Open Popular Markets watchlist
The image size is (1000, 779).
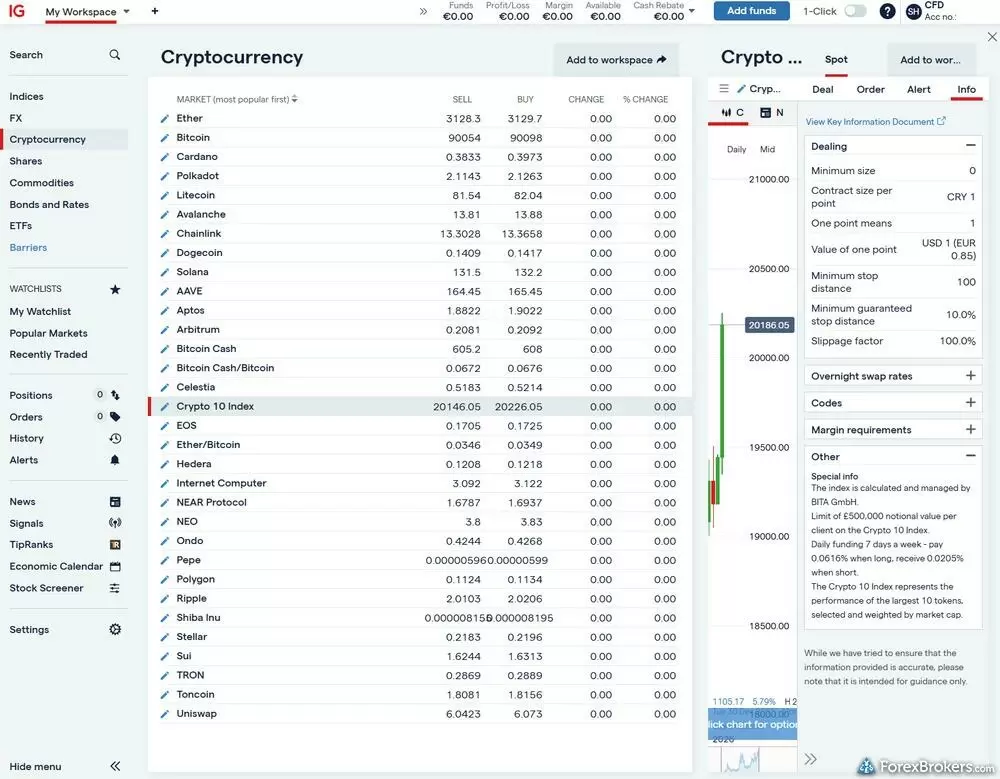(48, 333)
